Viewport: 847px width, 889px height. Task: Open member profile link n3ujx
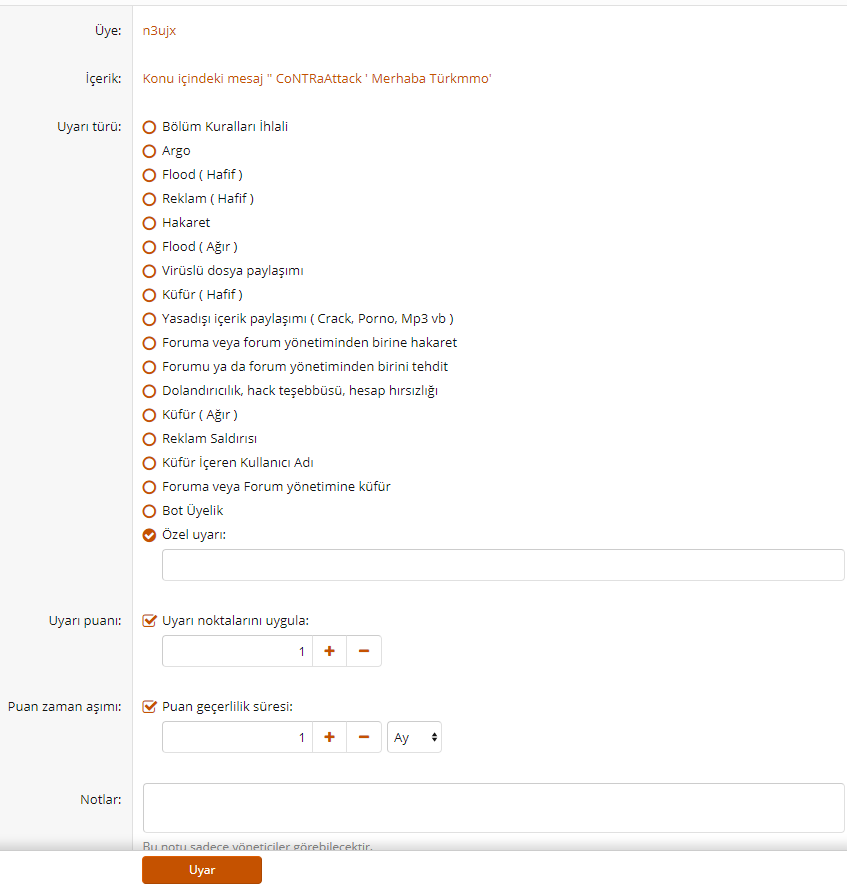click(159, 31)
